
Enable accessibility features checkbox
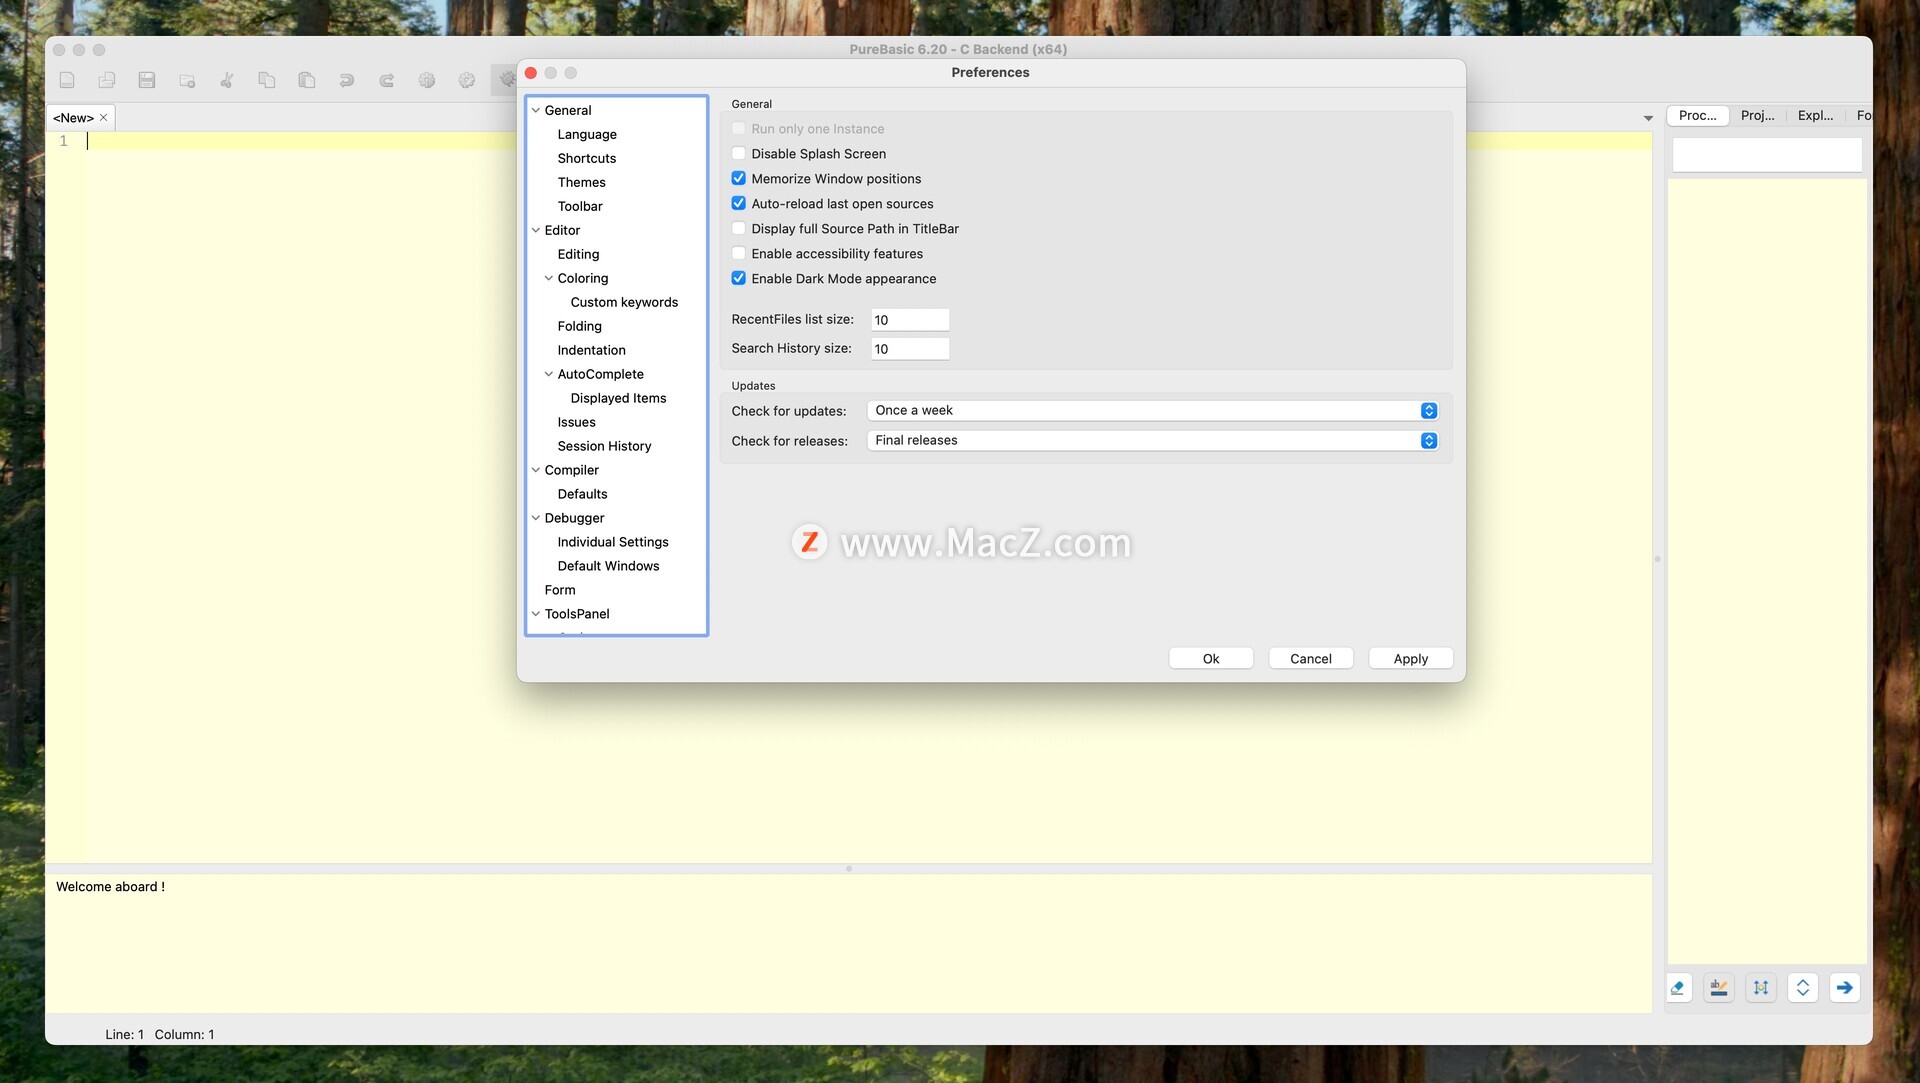[x=738, y=253]
